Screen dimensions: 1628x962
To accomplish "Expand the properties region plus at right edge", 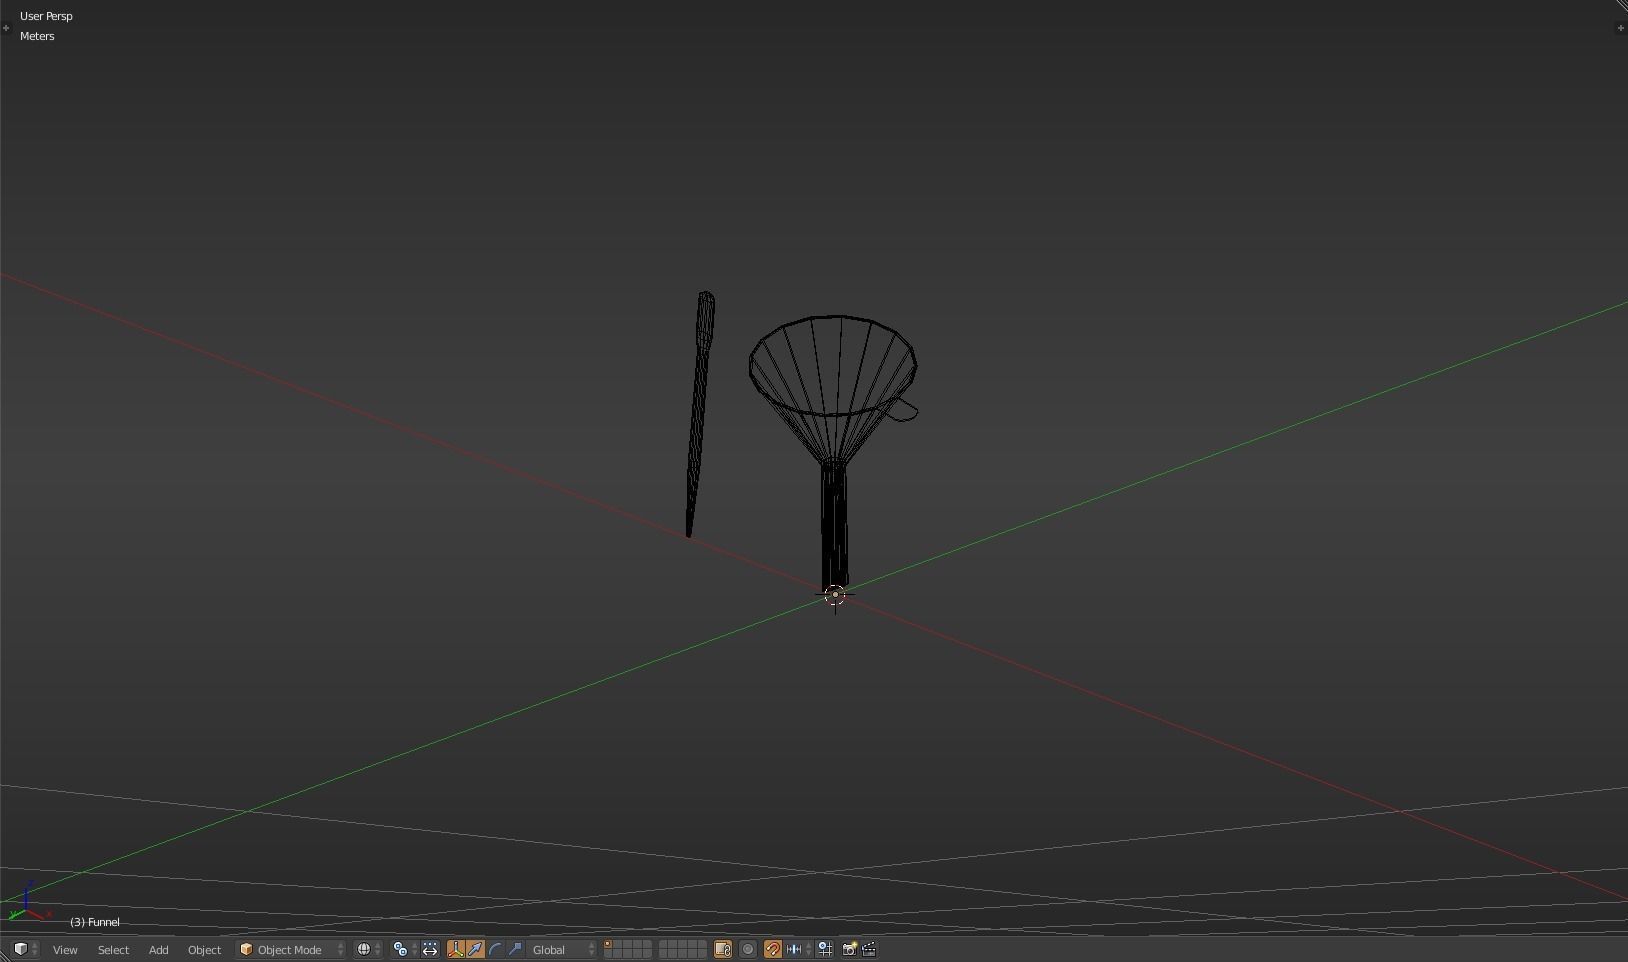I will pos(1620,28).
